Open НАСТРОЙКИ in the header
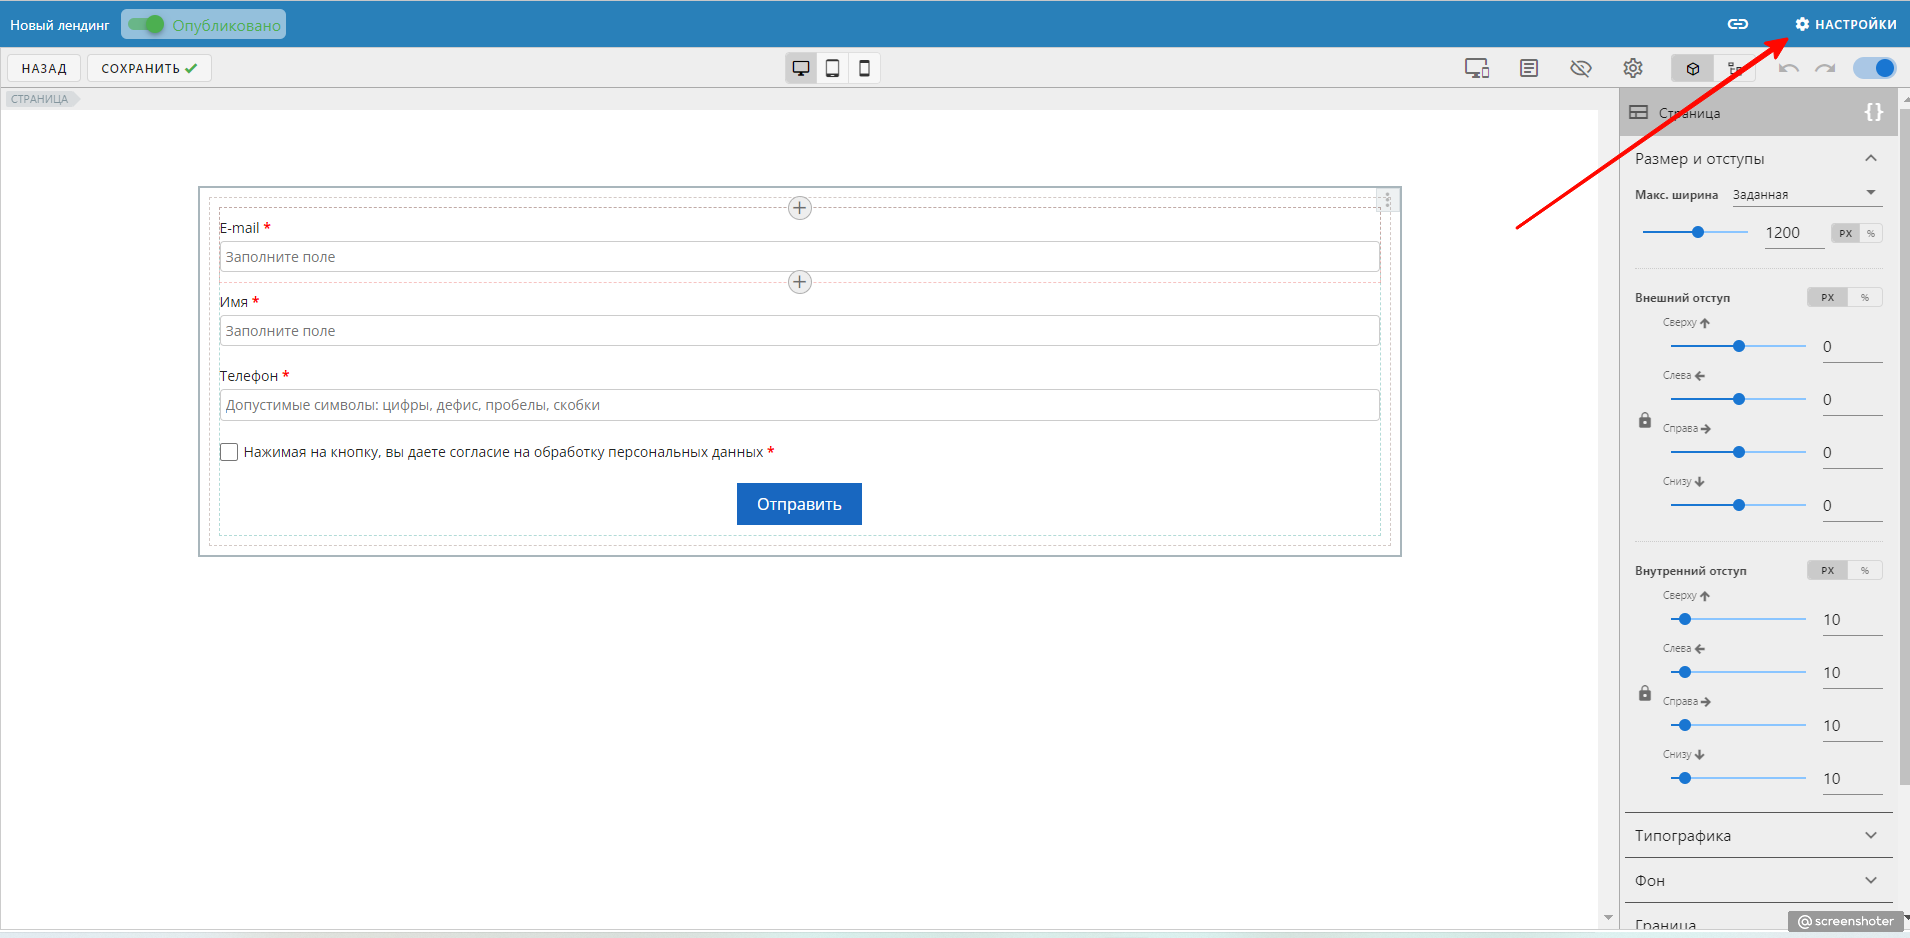The image size is (1910, 938). pyautogui.click(x=1846, y=24)
